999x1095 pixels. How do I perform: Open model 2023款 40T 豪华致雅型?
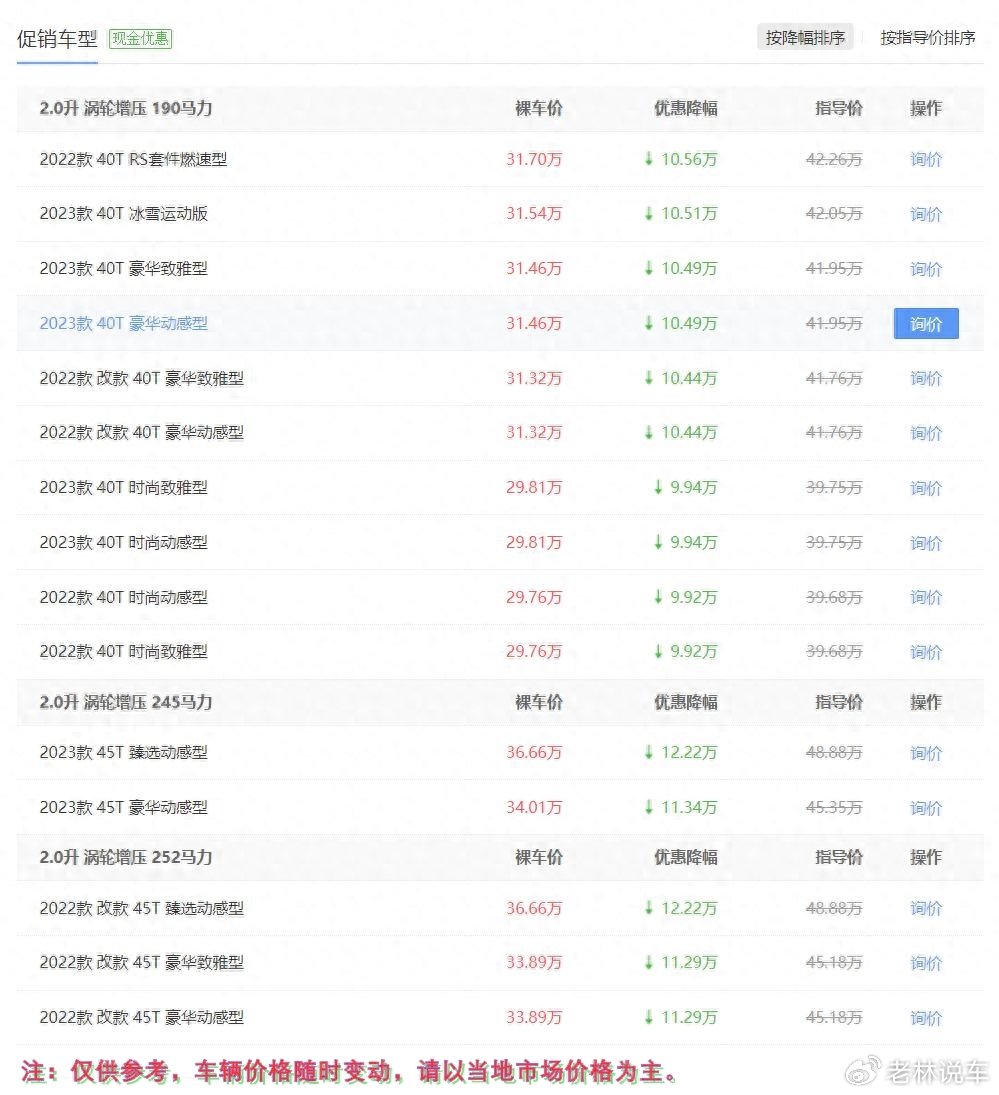124,268
